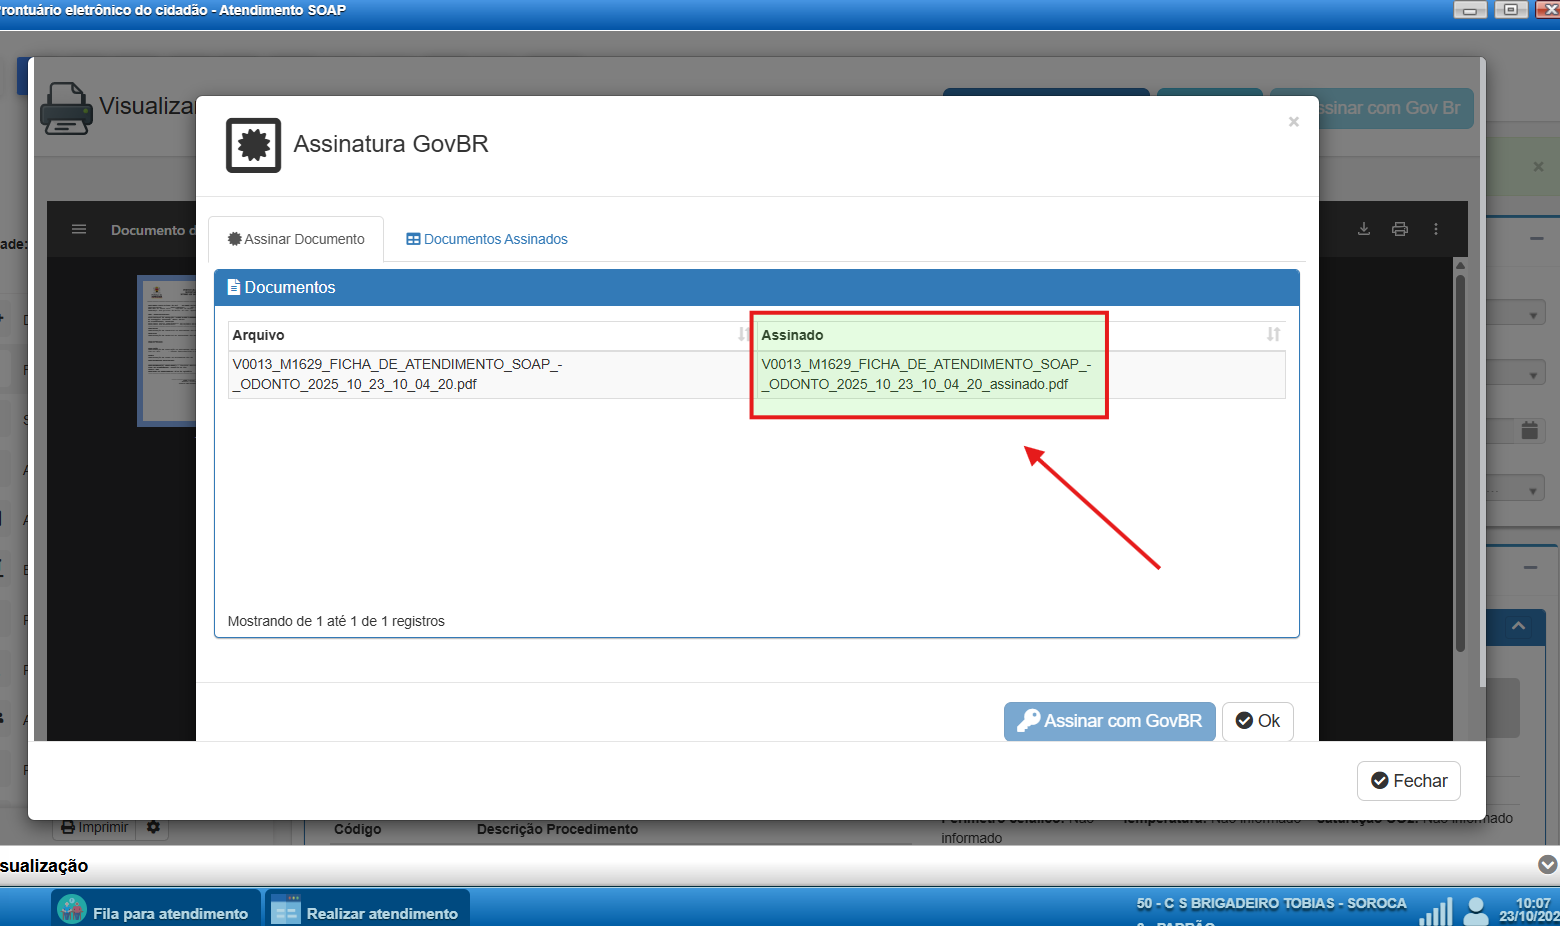
Task: Click the calendar icon on the right panel
Action: coord(1529,431)
